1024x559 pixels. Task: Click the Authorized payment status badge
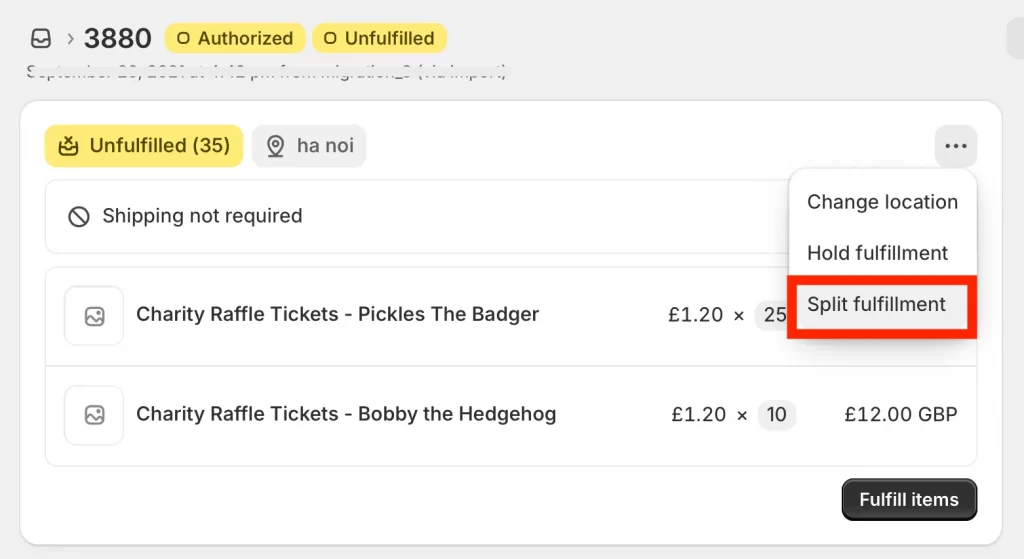235,38
